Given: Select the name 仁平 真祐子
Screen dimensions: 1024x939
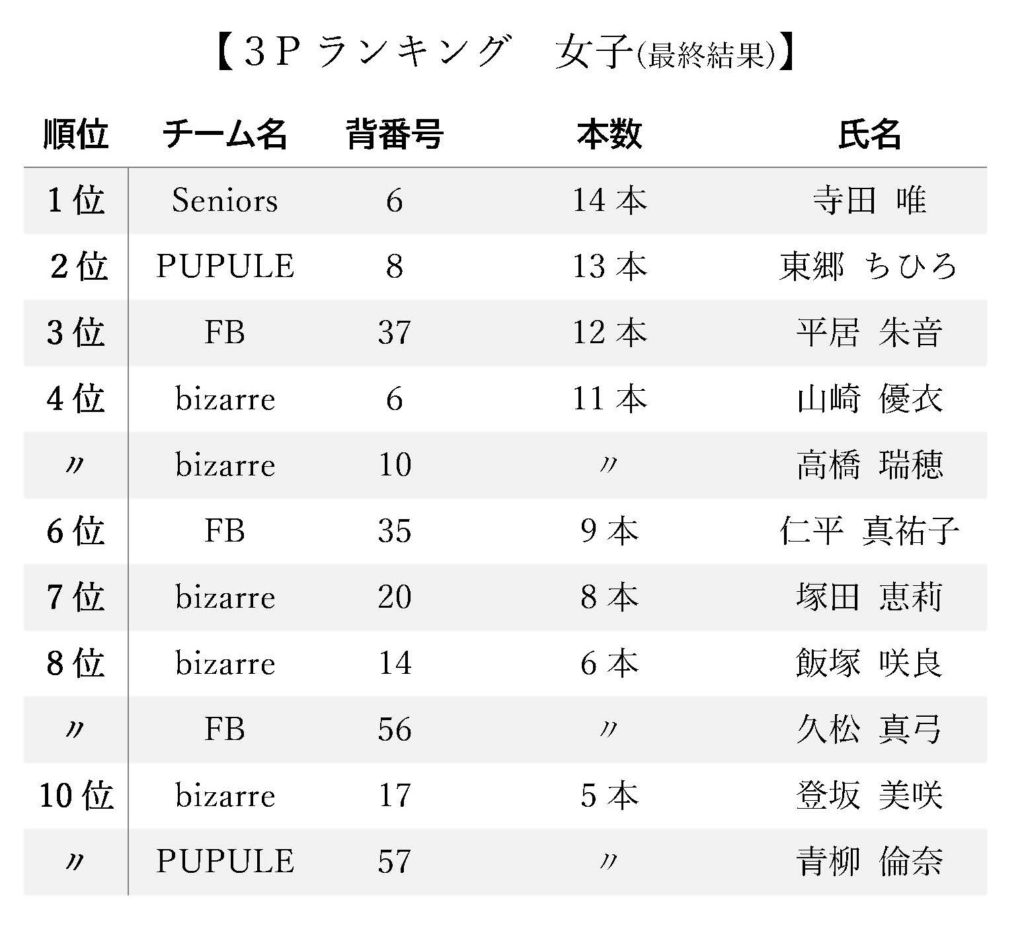Looking at the screenshot, I should click(x=869, y=531).
